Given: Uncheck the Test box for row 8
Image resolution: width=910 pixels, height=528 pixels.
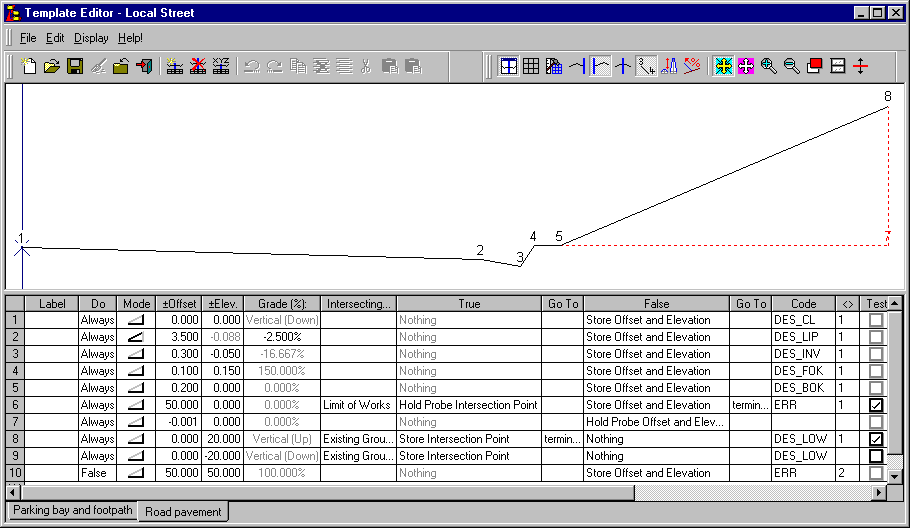Looking at the screenshot, I should click(x=876, y=439).
